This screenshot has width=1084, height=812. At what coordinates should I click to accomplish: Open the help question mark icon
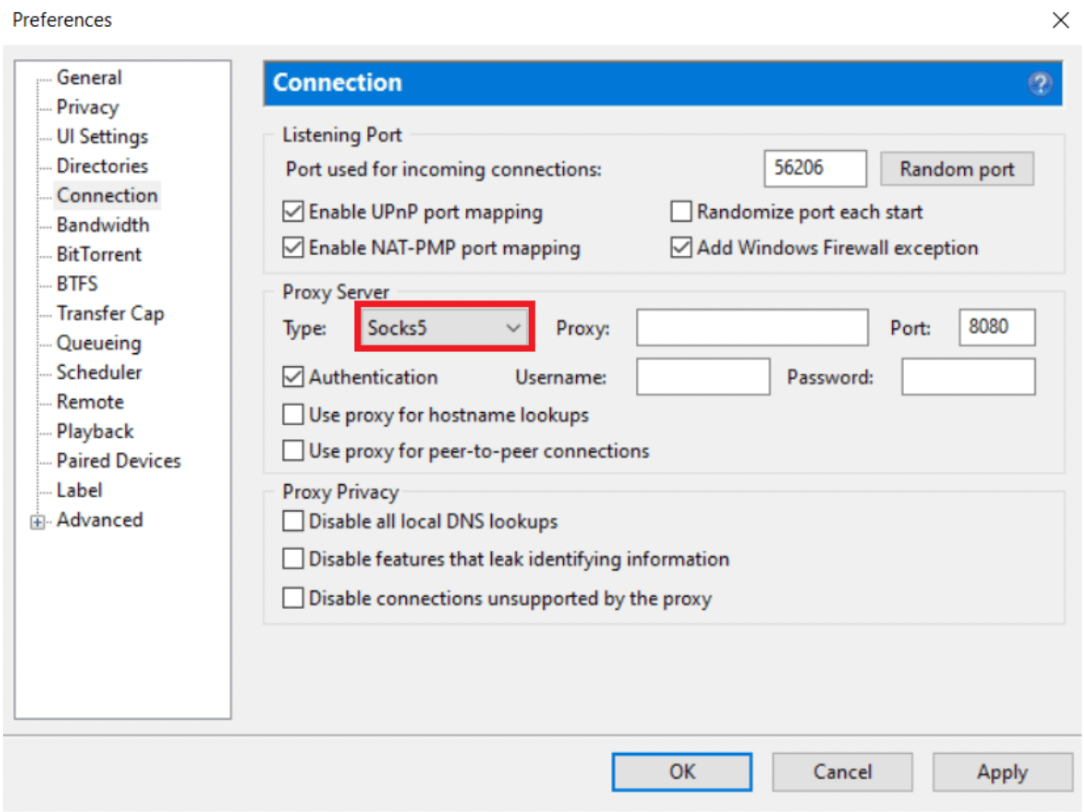(1039, 84)
